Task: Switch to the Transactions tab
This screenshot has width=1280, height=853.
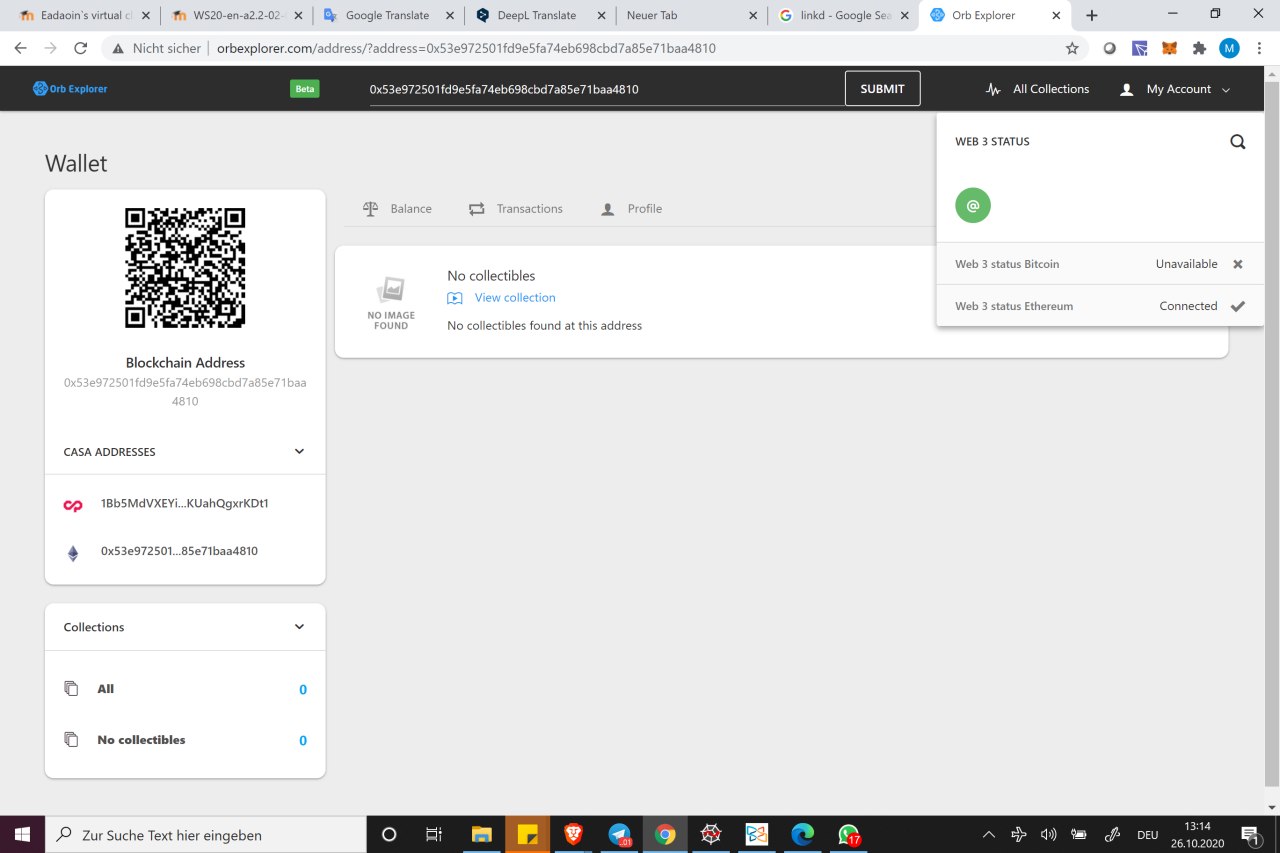Action: pyautogui.click(x=516, y=209)
